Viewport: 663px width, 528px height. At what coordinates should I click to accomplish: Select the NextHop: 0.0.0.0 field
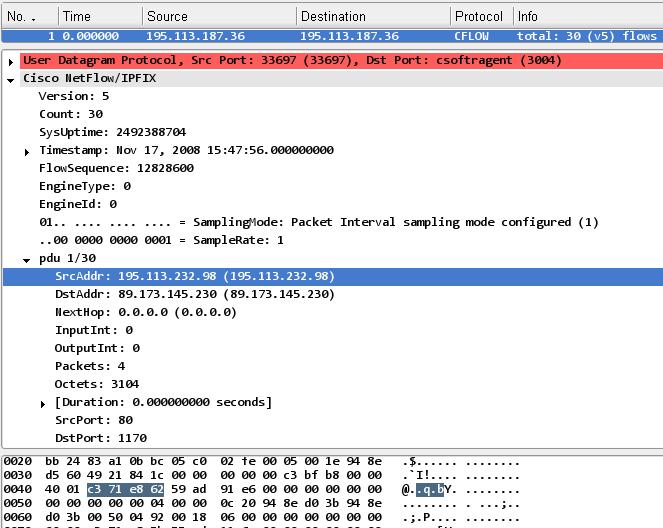click(x=145, y=312)
